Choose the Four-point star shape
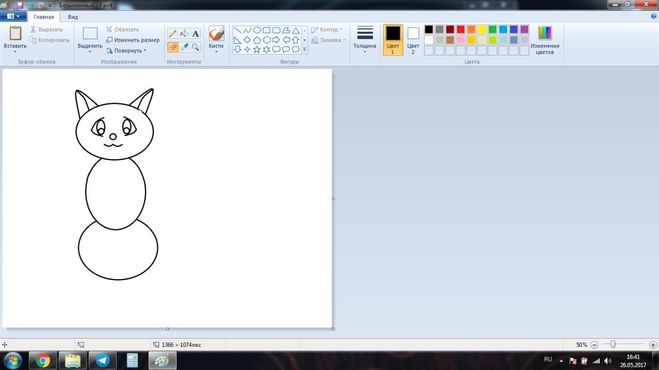 [x=247, y=49]
